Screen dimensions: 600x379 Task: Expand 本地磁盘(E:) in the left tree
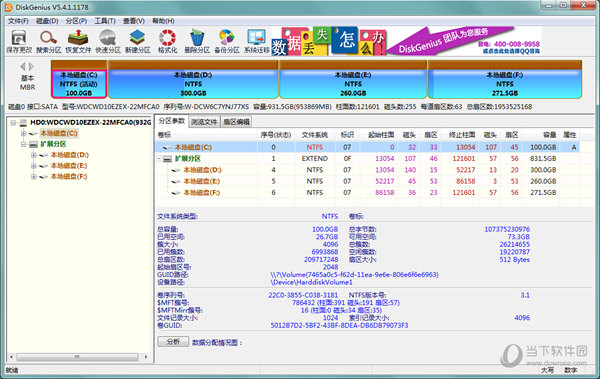coord(34,166)
